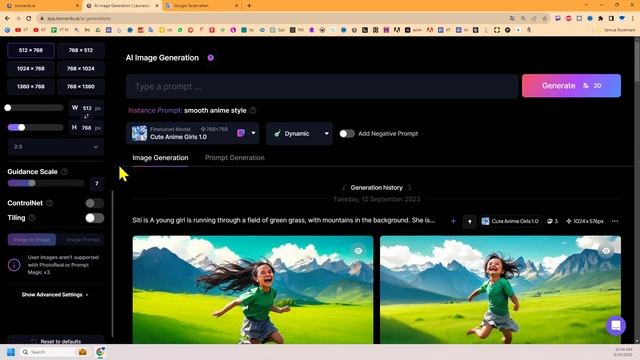Click the width W value field
Screen dimensions: 640x360
tap(87, 108)
